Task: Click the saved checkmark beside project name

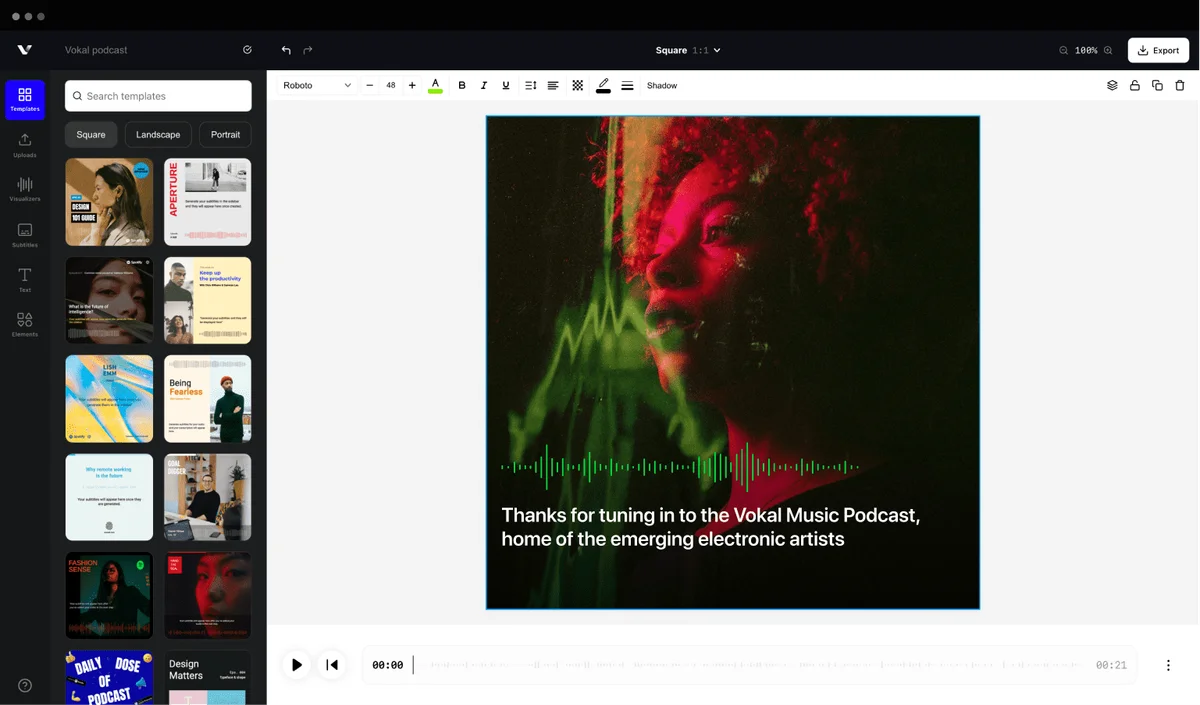Action: (247, 50)
